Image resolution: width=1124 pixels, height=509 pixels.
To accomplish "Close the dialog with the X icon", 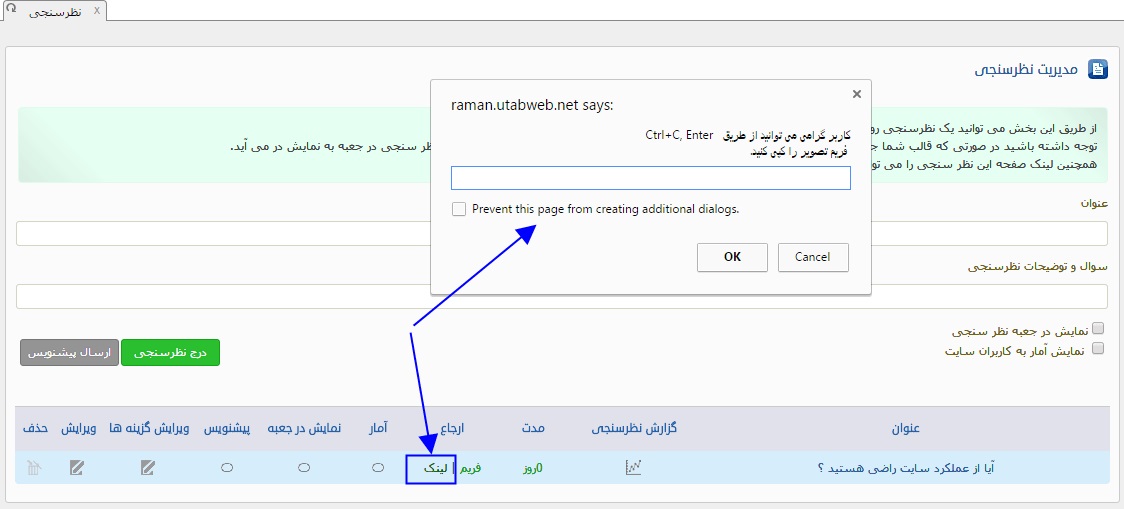I will 856,94.
